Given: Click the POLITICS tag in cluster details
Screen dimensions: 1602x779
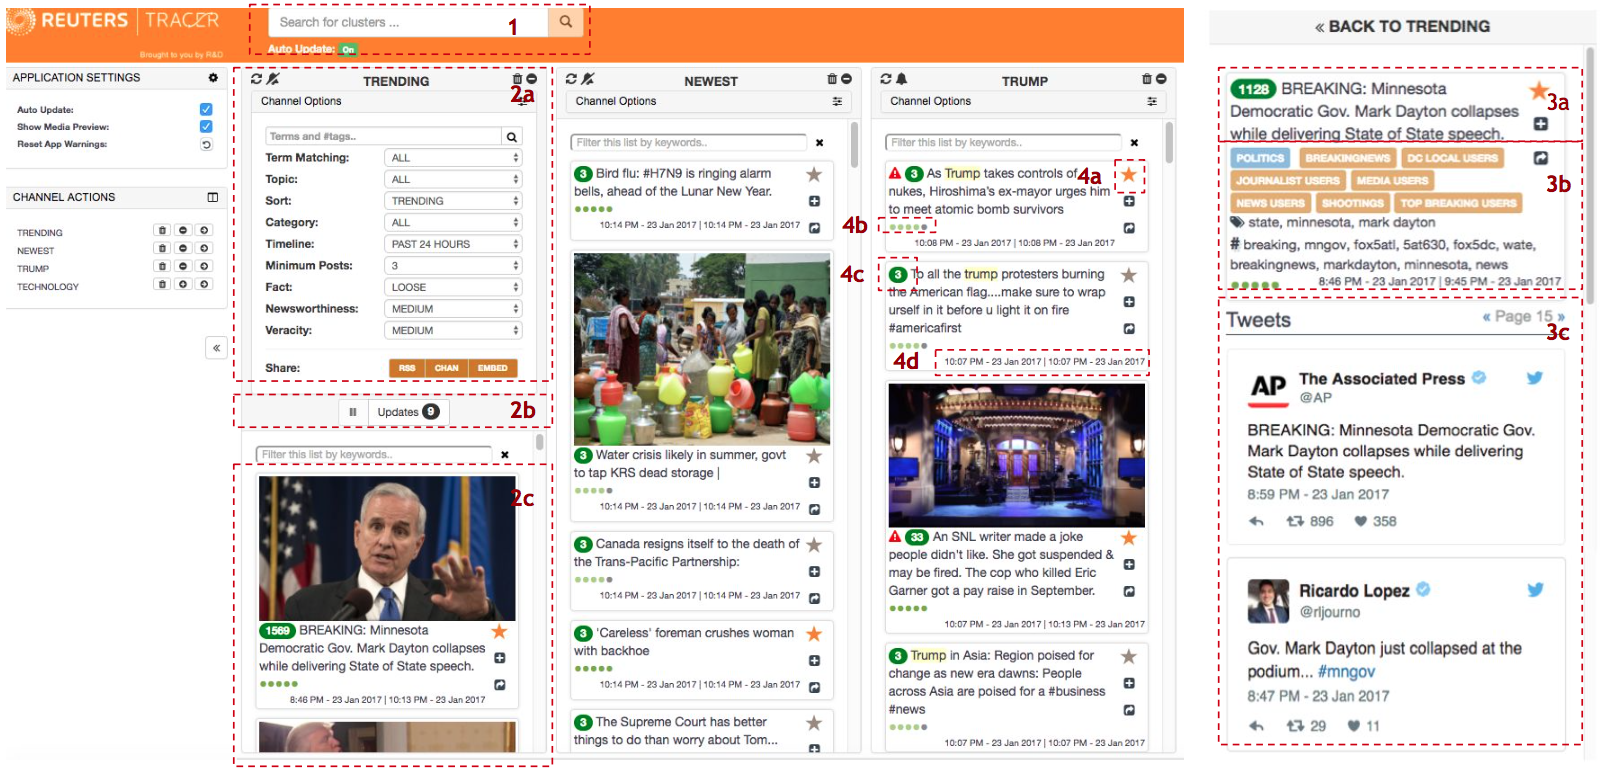Looking at the screenshot, I should [x=1260, y=158].
